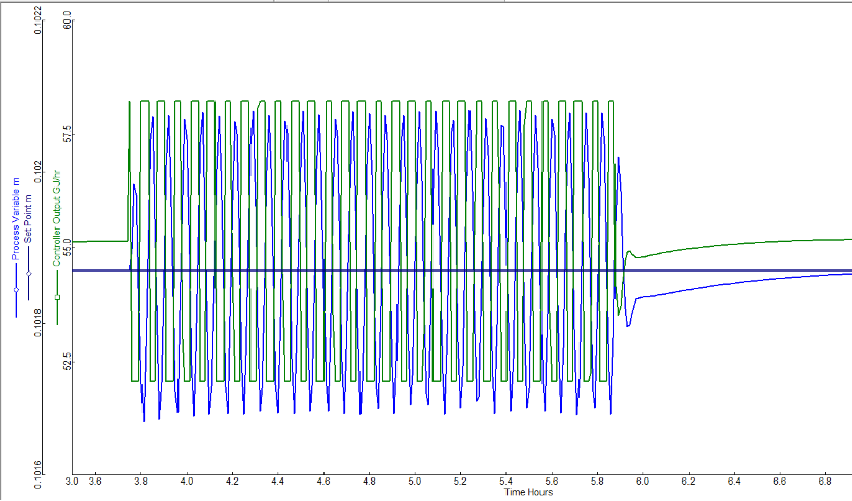
Task: Click the thick horizontal Set Point line
Action: (462, 270)
